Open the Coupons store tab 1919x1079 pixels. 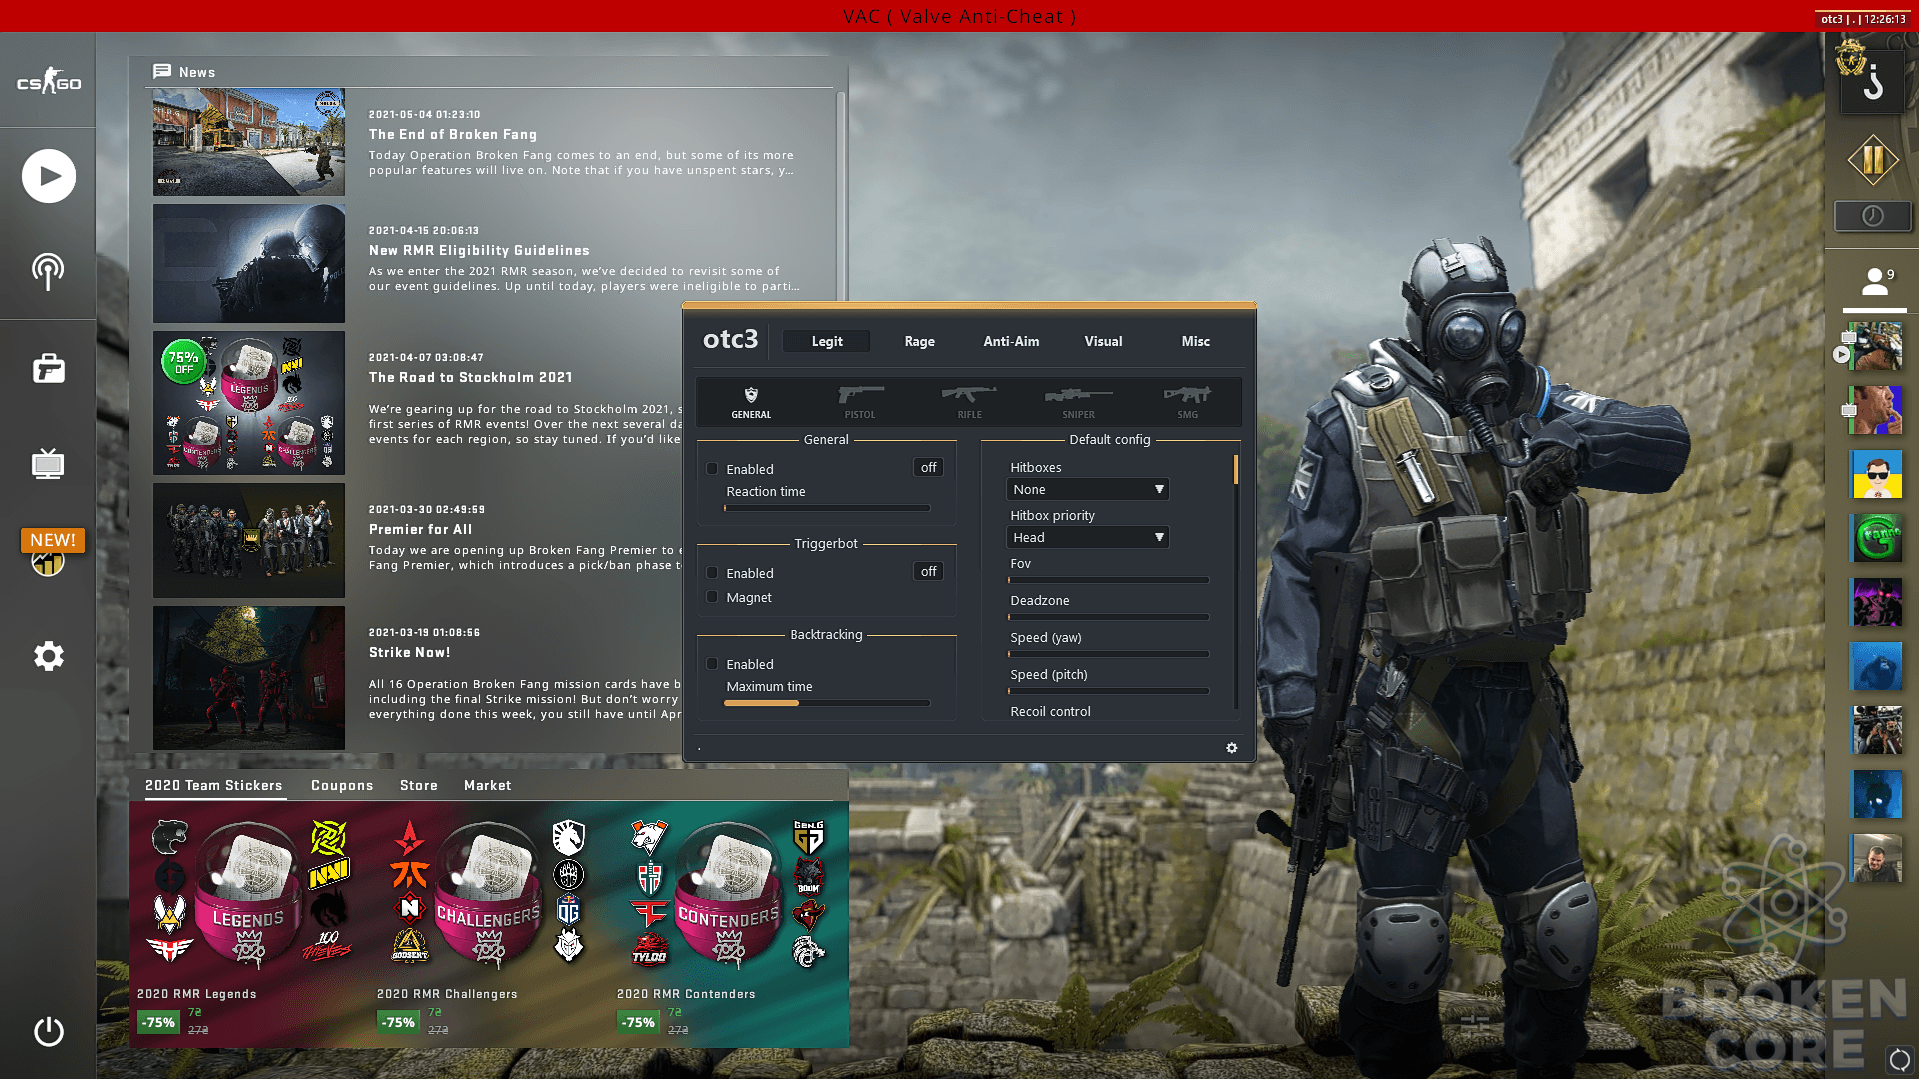click(x=342, y=785)
